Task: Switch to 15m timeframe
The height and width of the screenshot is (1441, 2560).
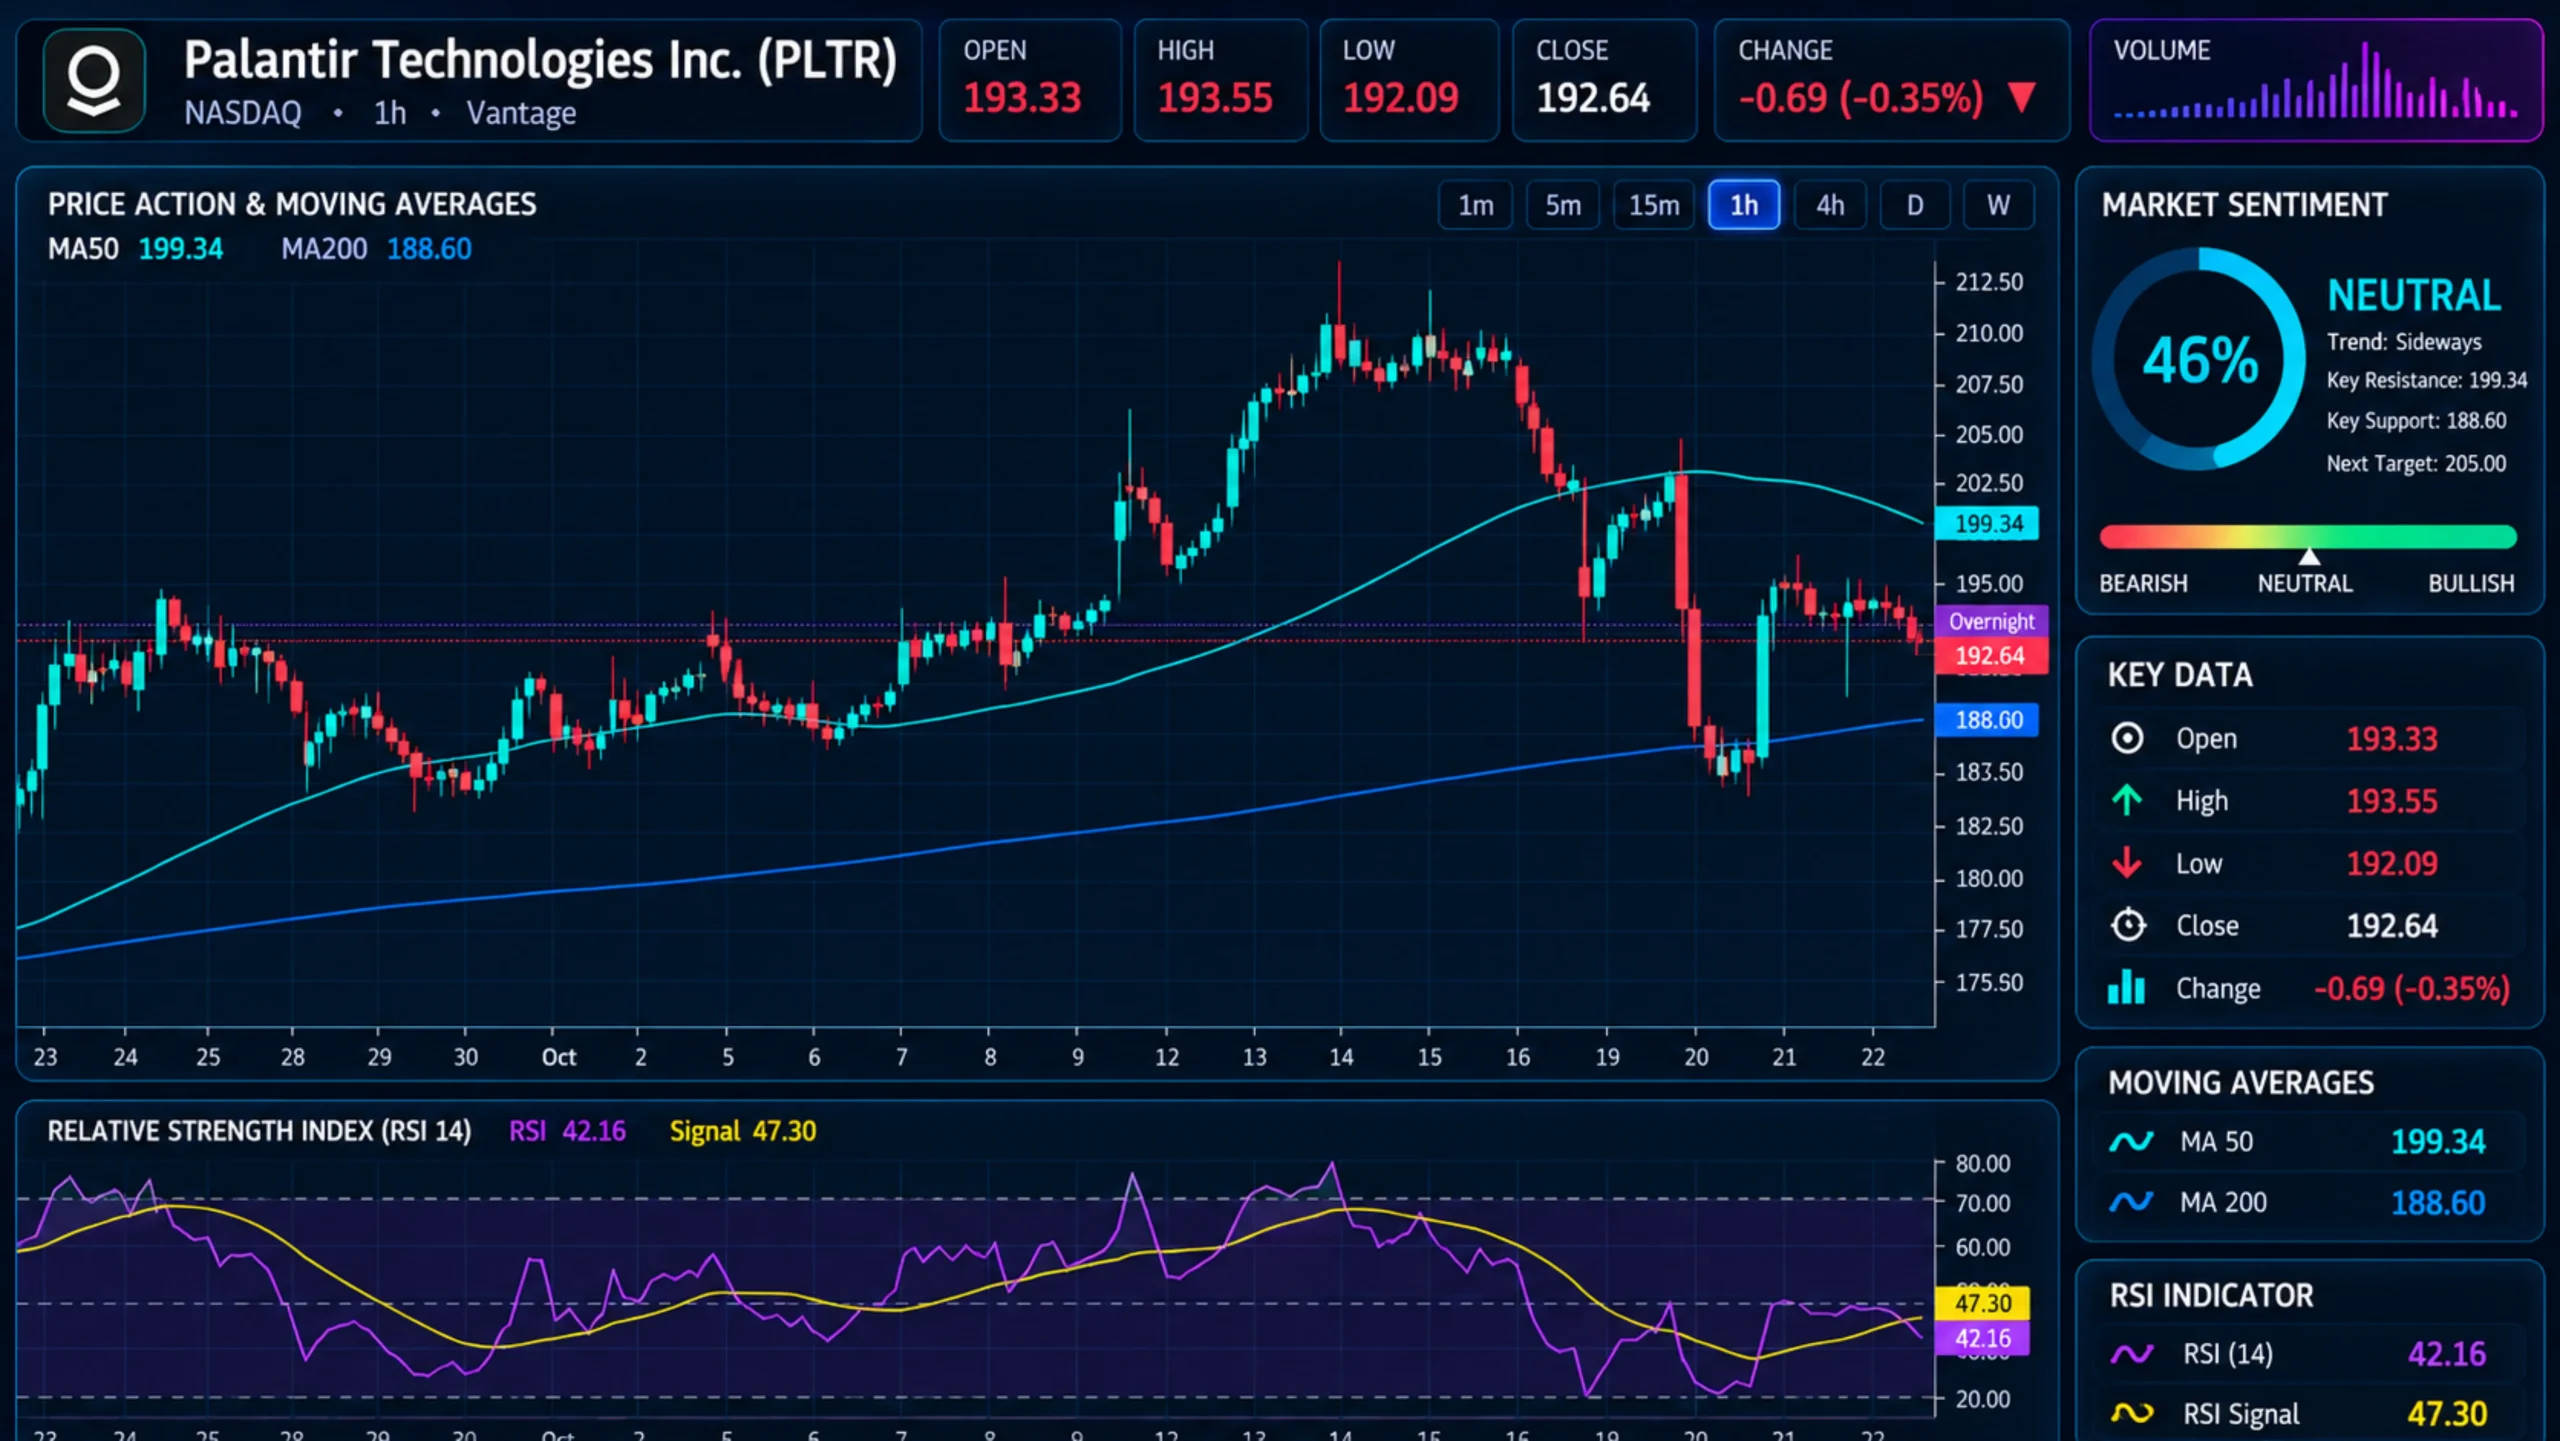Action: click(x=1654, y=205)
